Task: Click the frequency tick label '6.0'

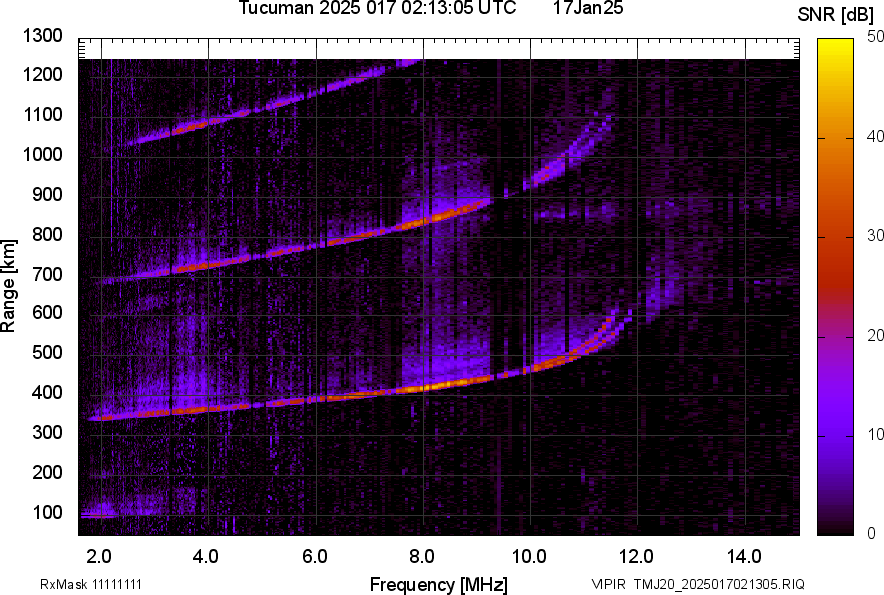Action: [315, 557]
